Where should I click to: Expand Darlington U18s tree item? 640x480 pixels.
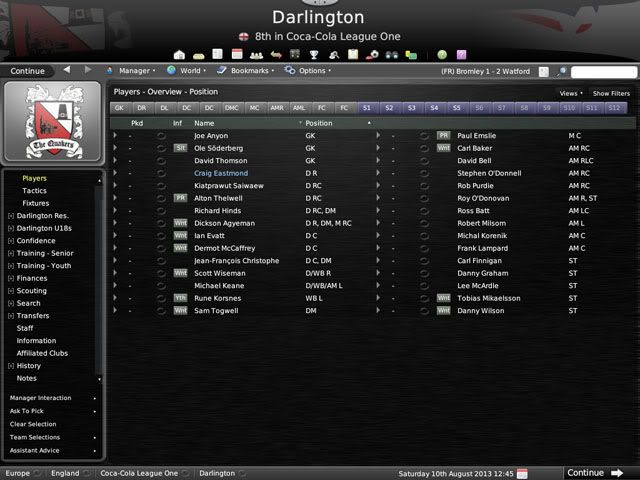[x=11, y=229]
